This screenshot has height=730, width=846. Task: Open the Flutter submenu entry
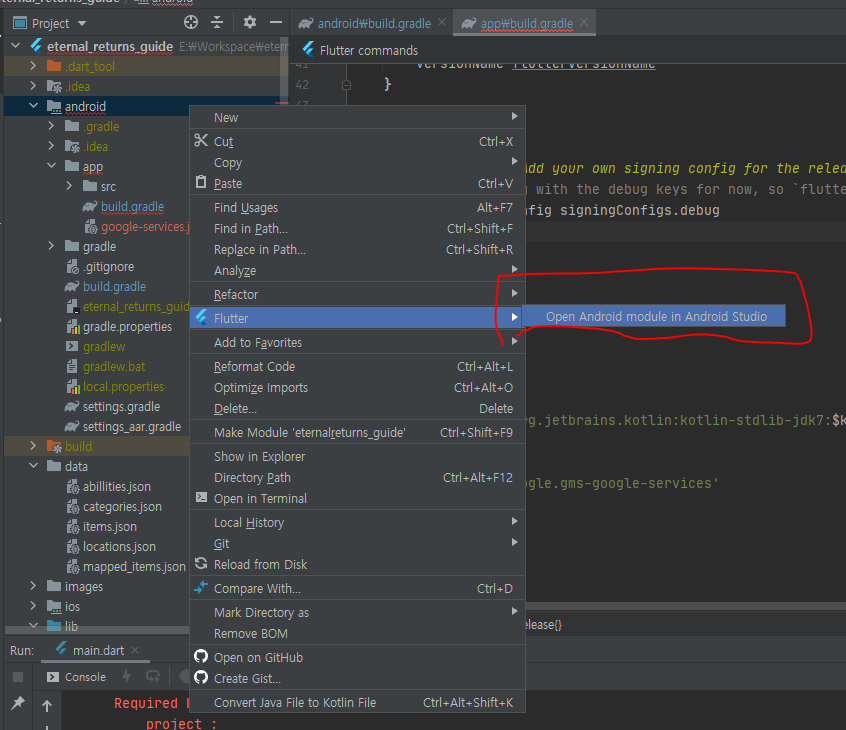(357, 318)
